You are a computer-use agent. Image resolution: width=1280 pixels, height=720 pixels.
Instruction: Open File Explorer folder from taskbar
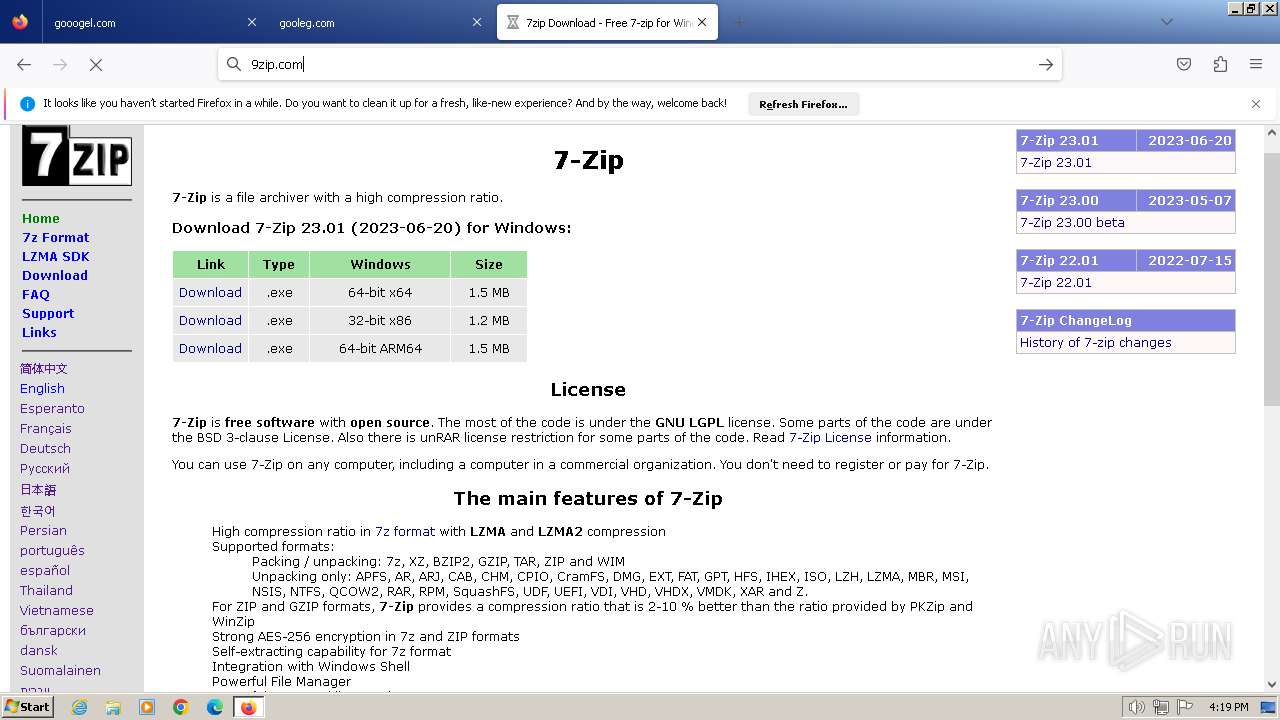tap(113, 707)
